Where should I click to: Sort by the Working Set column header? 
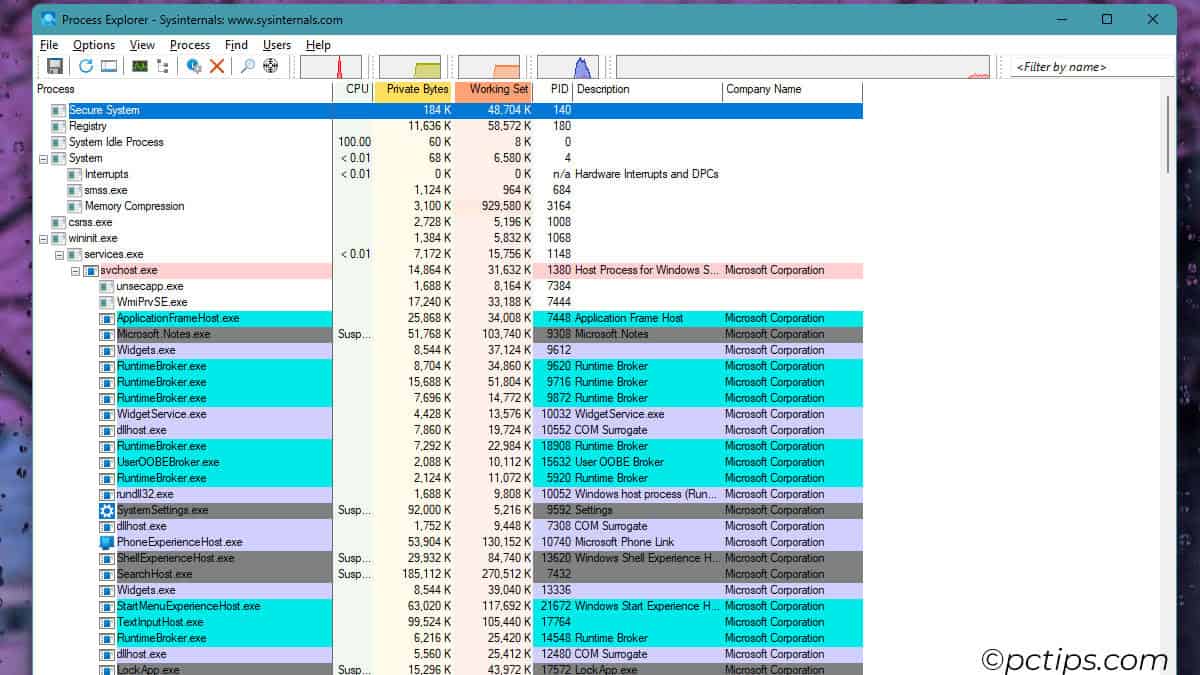[492, 89]
